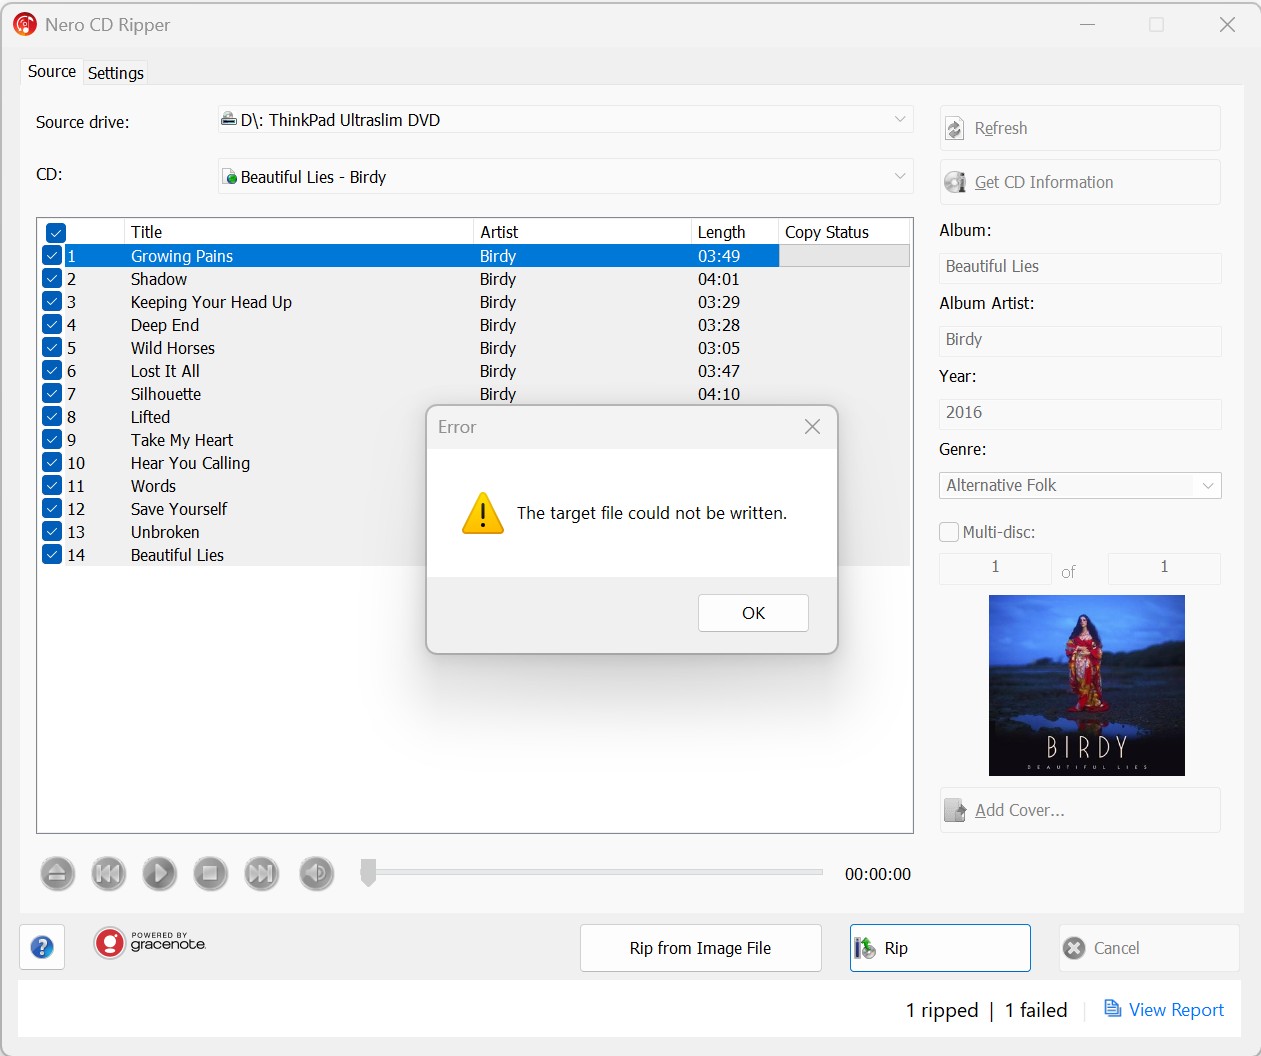Toggle the select-all tracks header checkbox
Image resolution: width=1261 pixels, height=1056 pixels.
[x=56, y=233]
